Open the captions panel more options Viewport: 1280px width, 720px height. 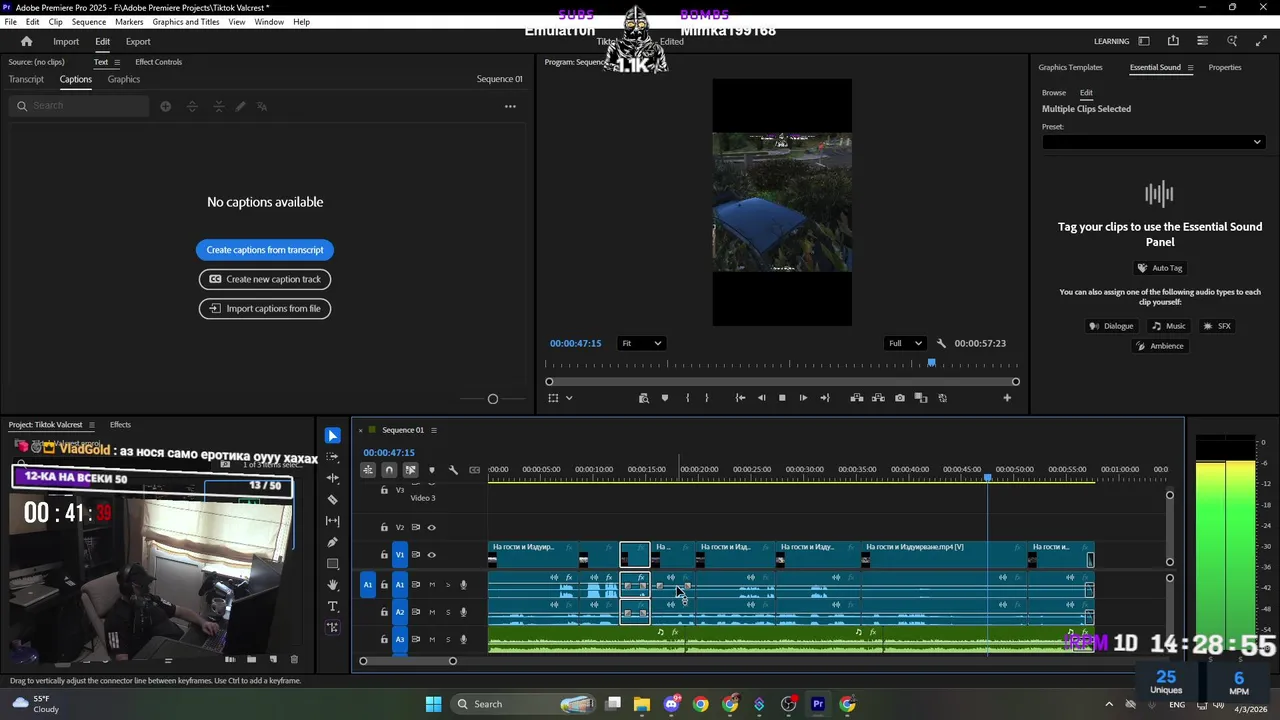coord(510,106)
